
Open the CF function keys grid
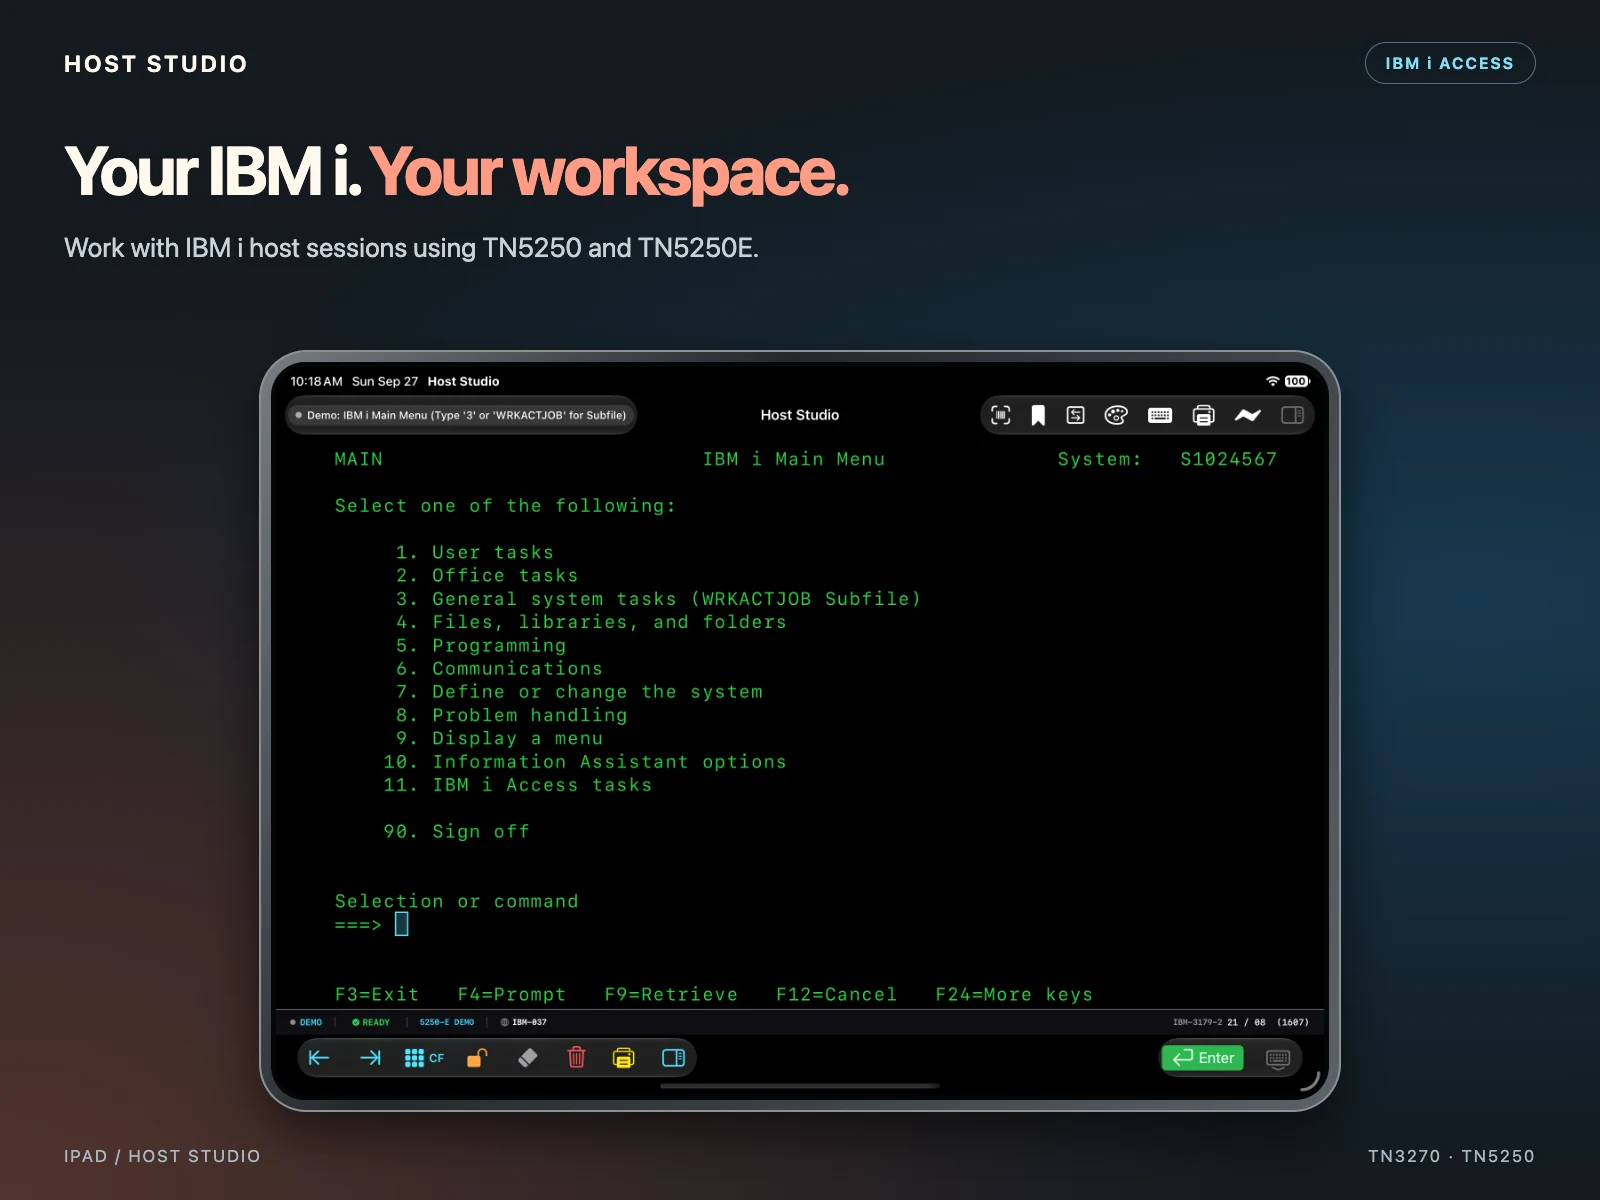(424, 1058)
